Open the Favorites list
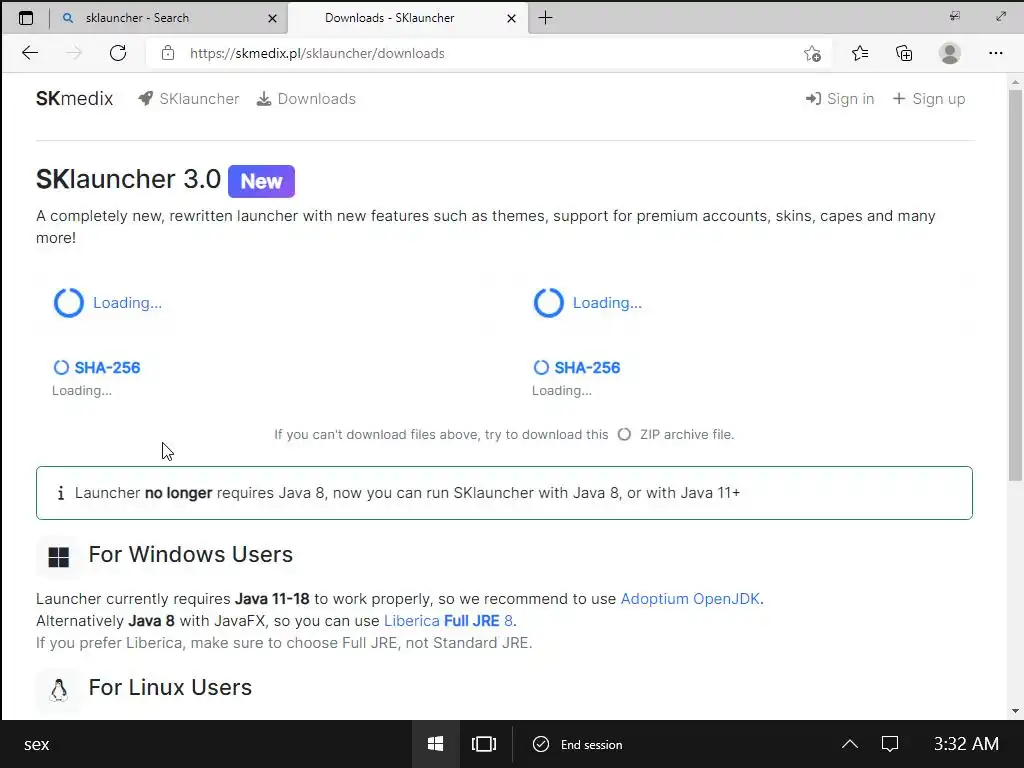Screen dimensions: 1024x768 tap(859, 53)
